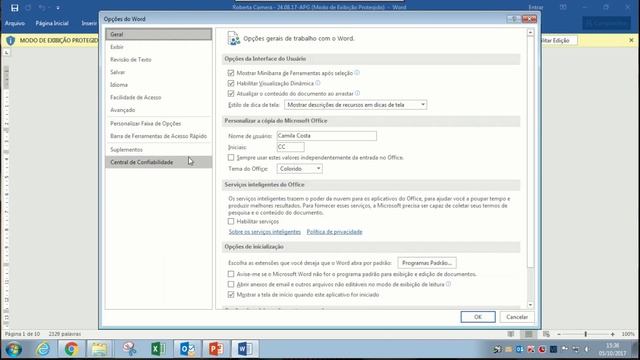Click info icon beside Abrir anexos de email
640x360 pixels.
(448, 284)
